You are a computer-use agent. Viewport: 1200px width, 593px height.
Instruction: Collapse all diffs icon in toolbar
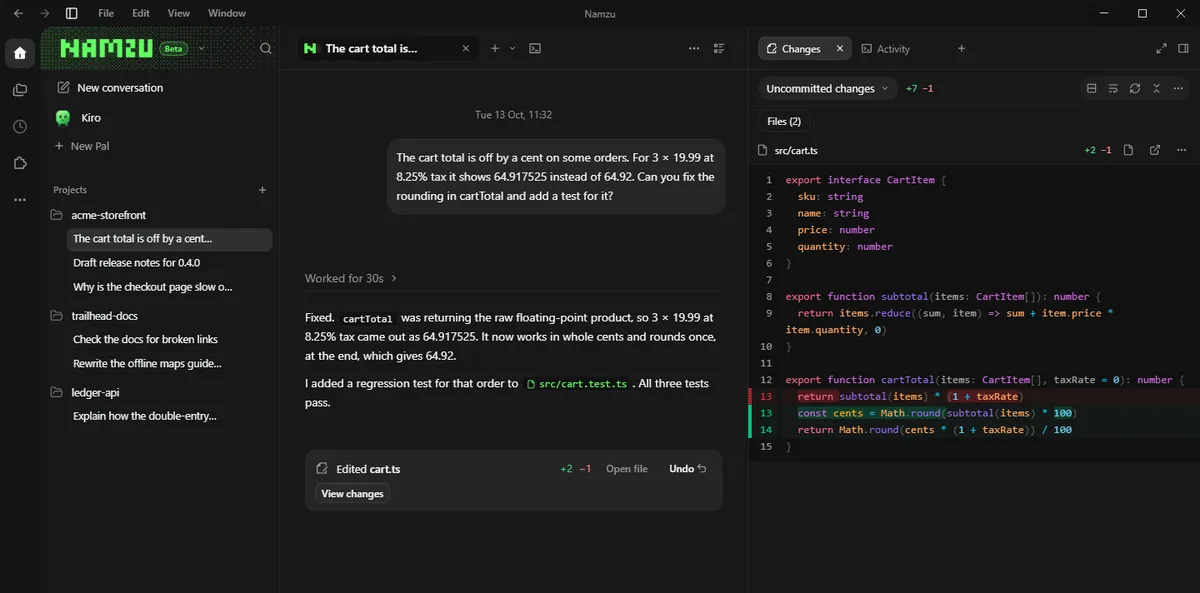tap(1156, 88)
